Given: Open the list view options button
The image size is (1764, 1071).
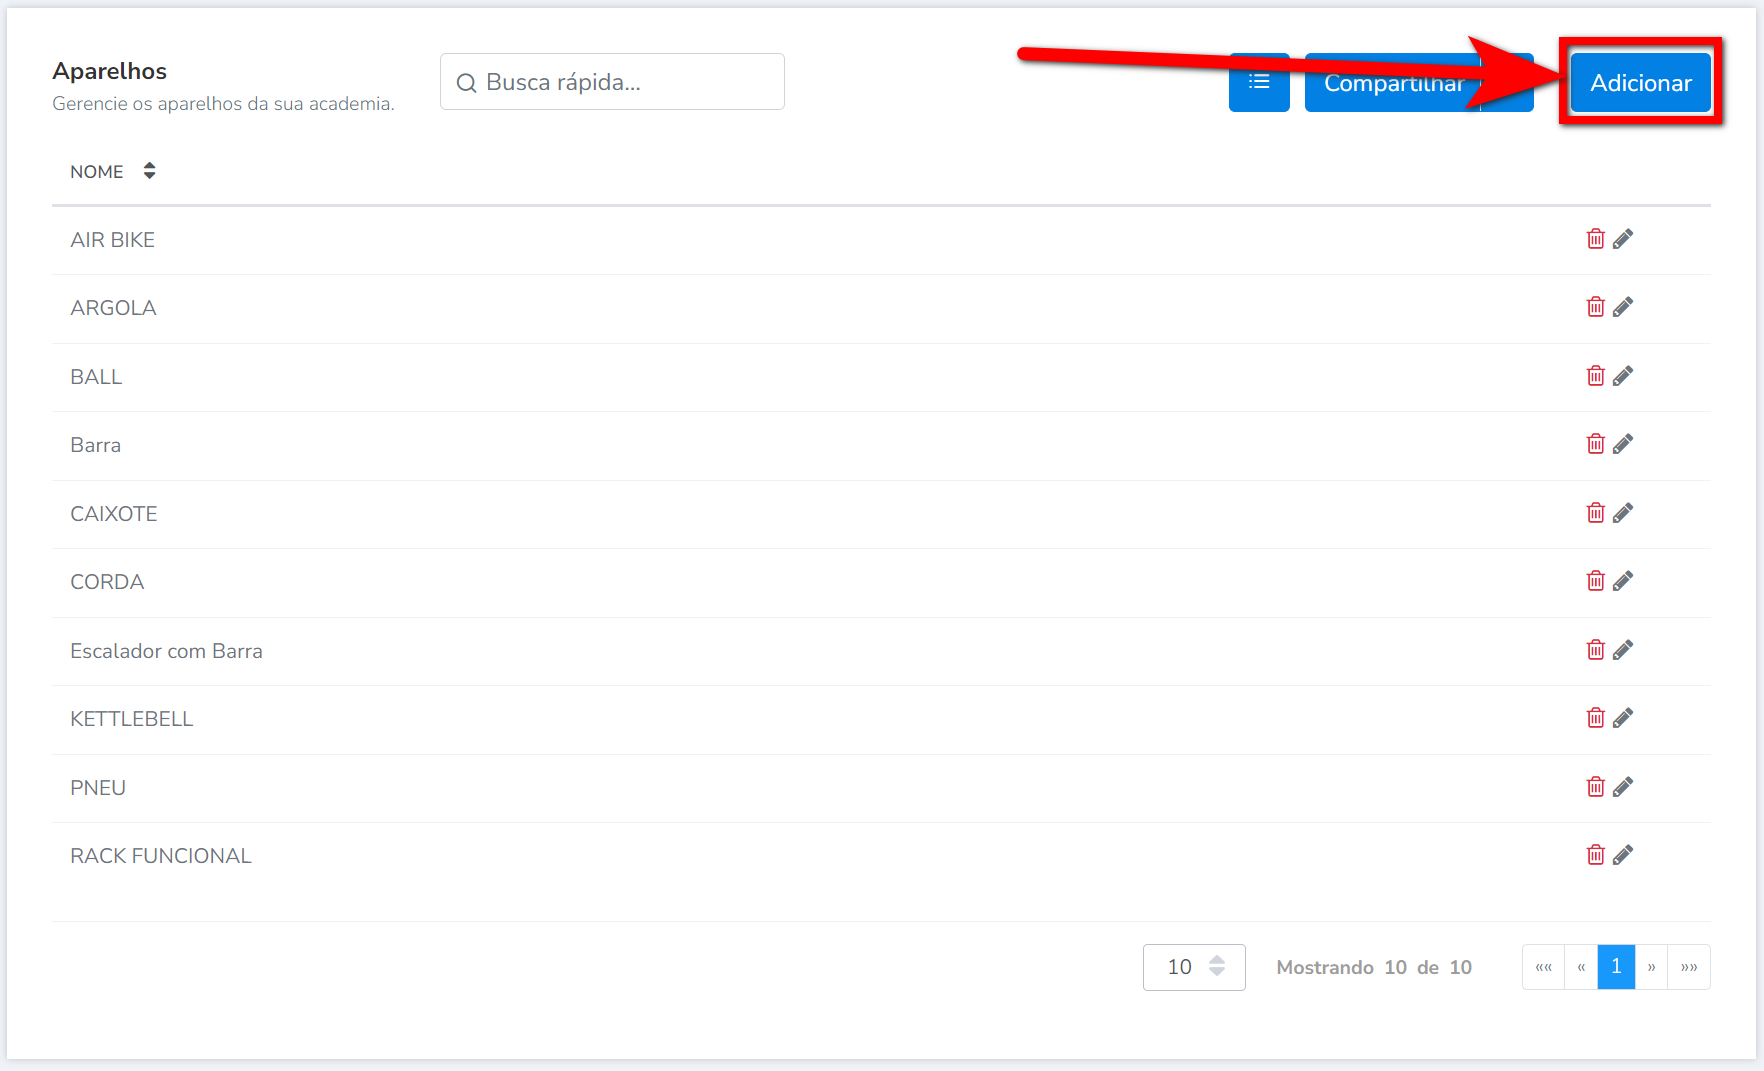Looking at the screenshot, I should click(1258, 82).
